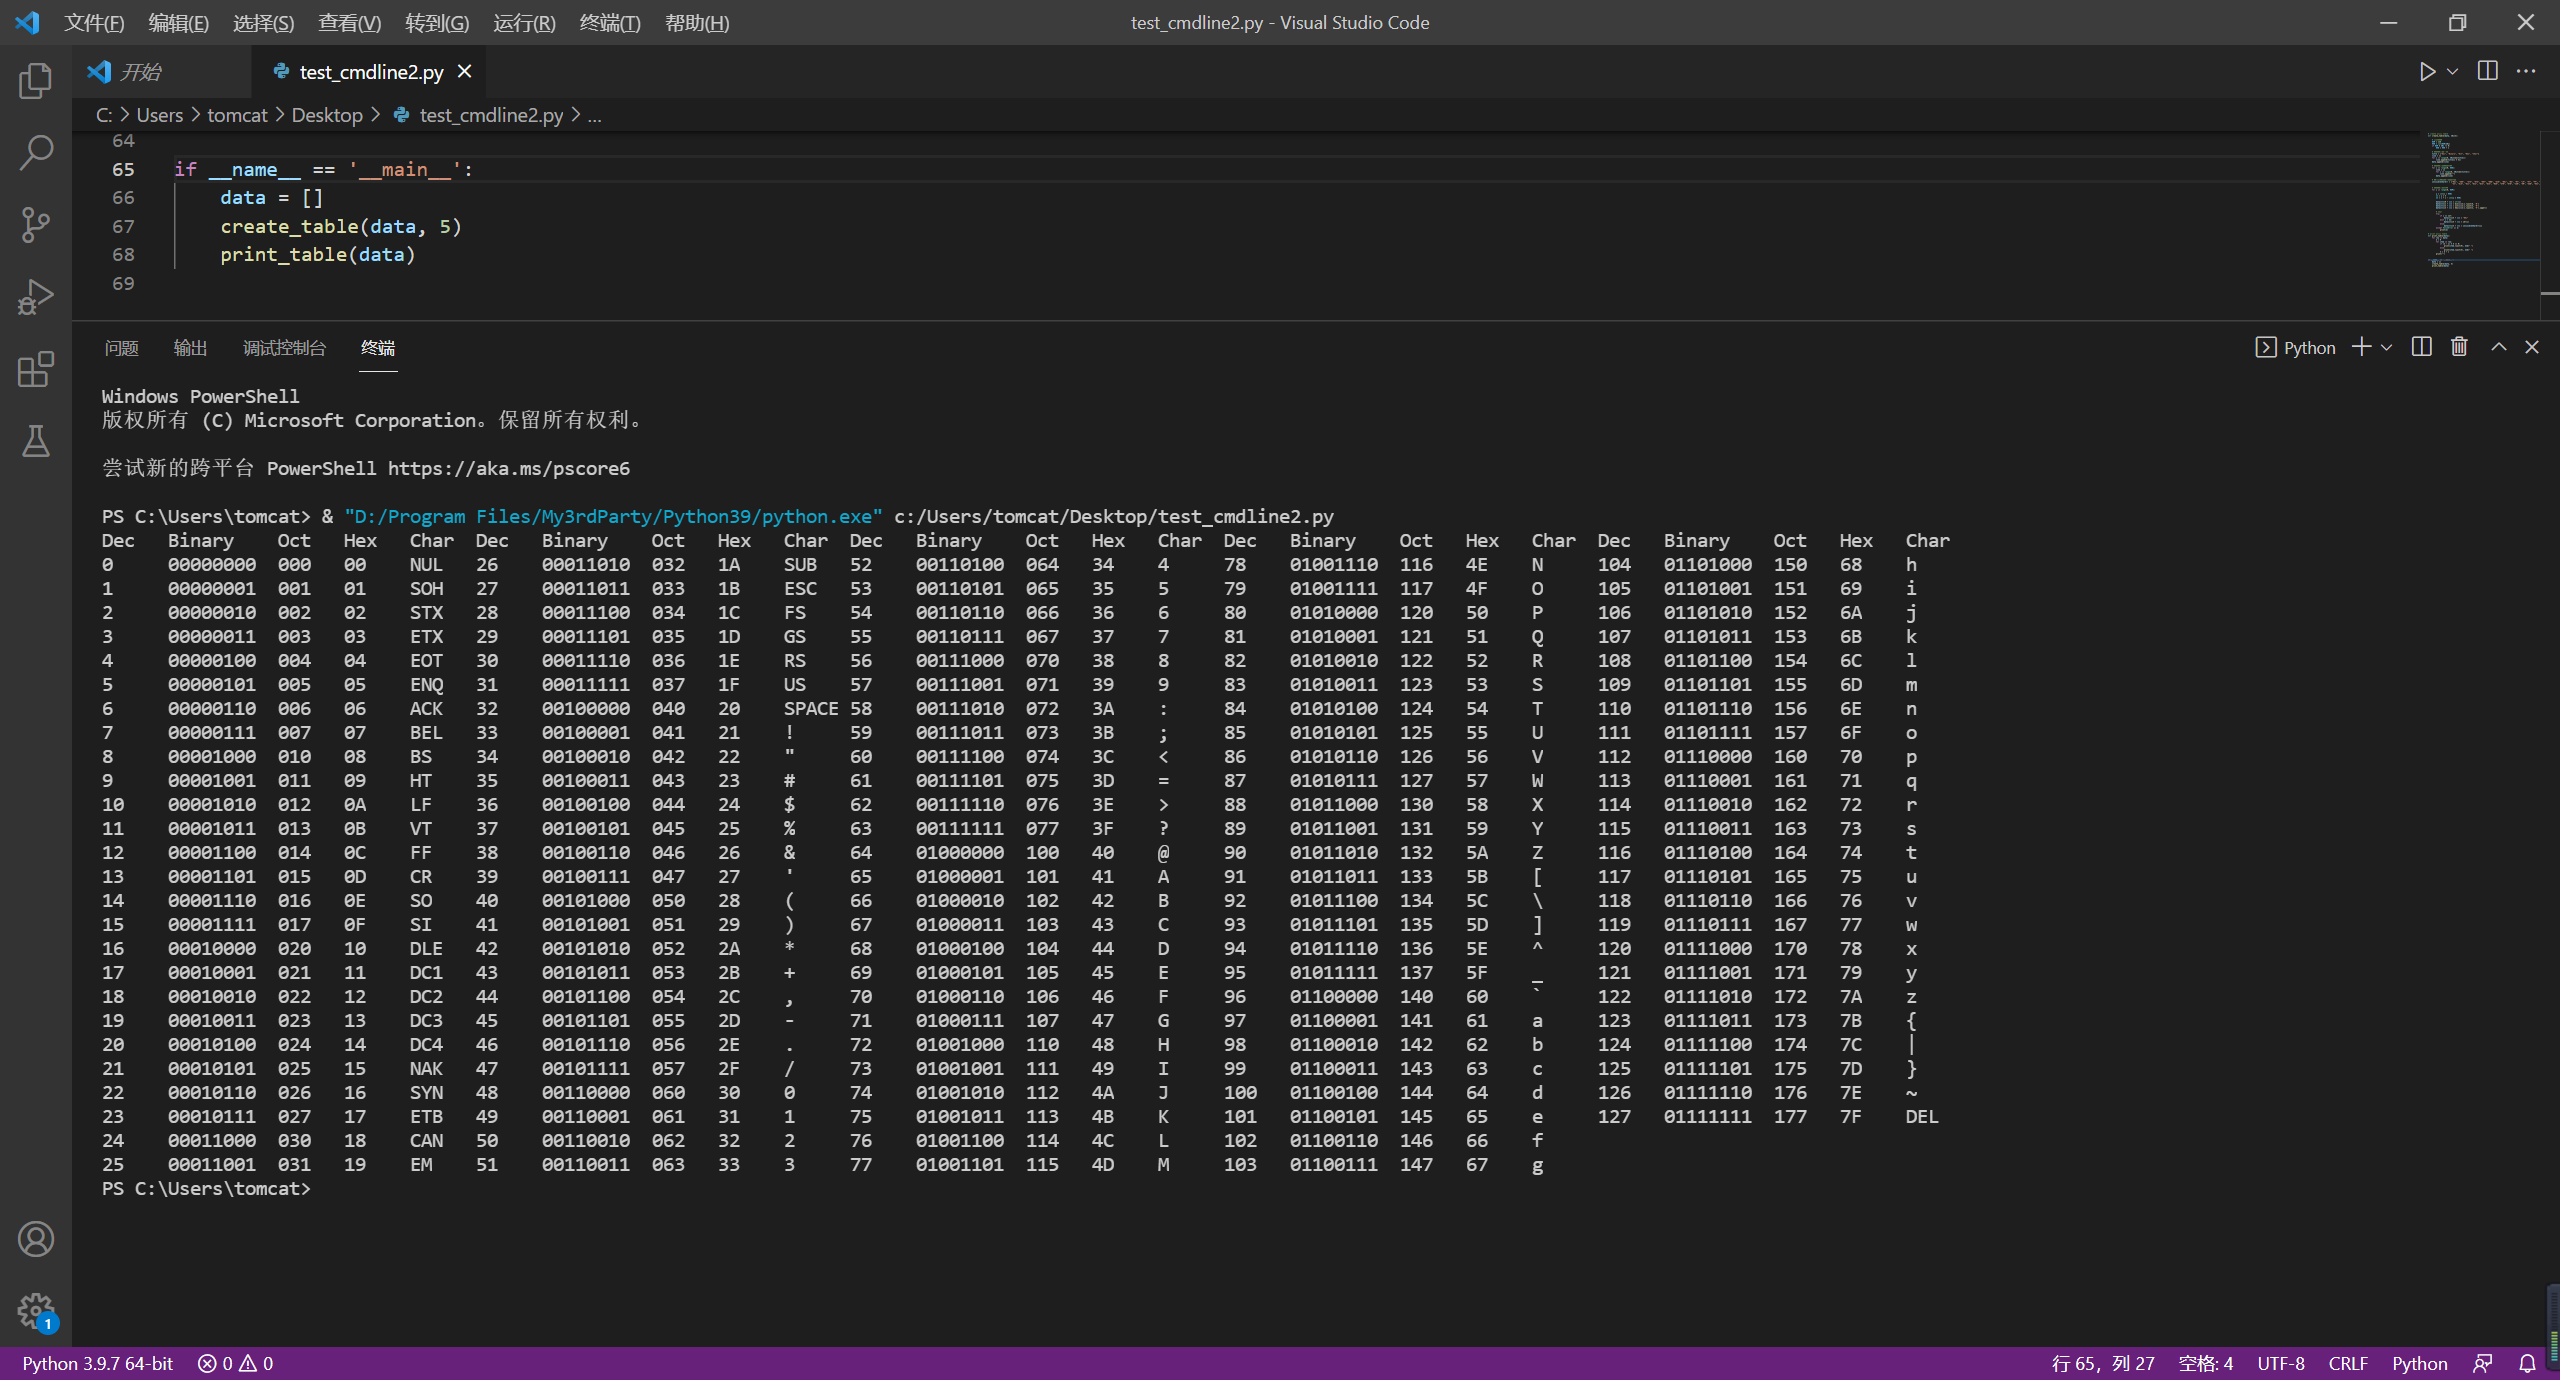Open editor More Actions ellipsis menu

tap(2526, 72)
